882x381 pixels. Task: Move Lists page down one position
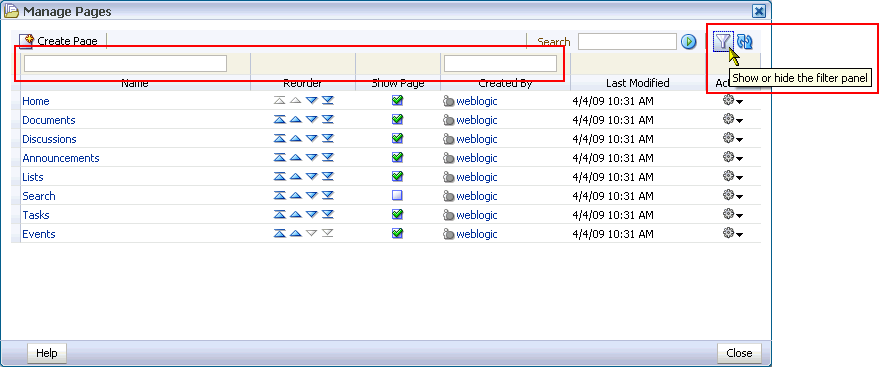click(312, 176)
